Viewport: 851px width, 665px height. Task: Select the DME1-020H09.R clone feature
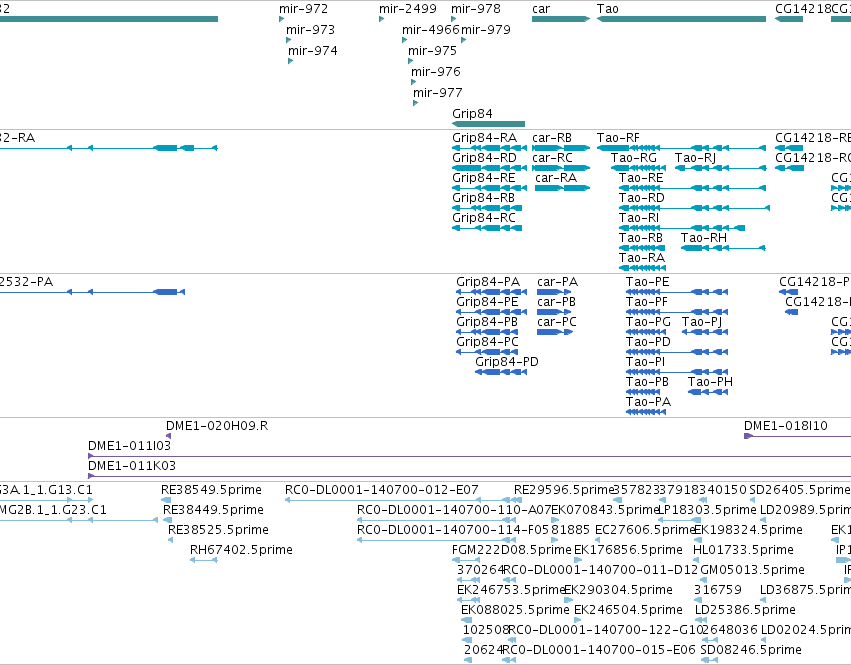click(x=169, y=436)
